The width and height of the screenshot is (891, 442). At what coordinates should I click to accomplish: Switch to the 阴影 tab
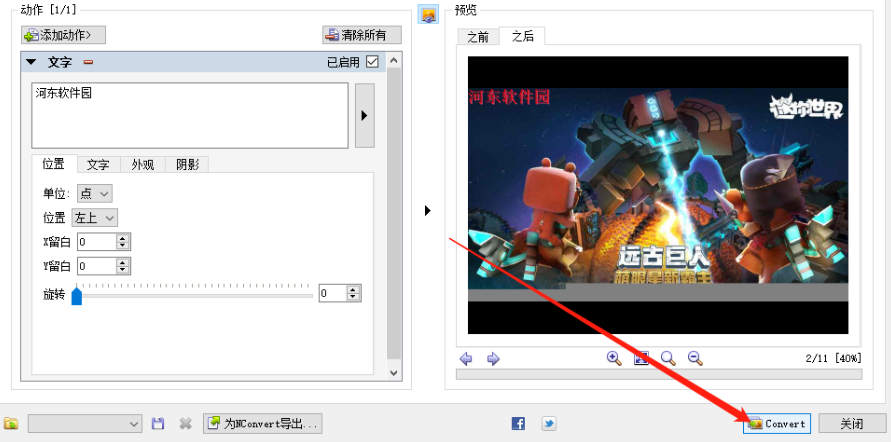tap(187, 165)
